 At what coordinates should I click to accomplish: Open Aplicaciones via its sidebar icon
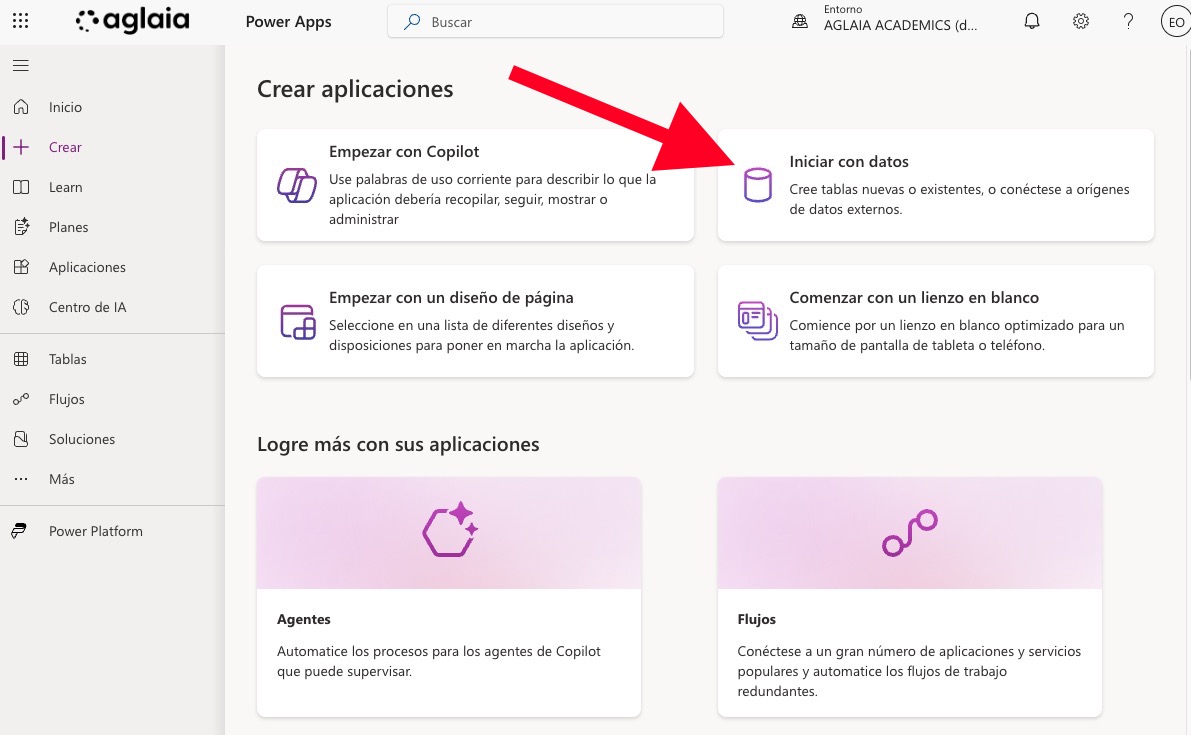(x=22, y=267)
